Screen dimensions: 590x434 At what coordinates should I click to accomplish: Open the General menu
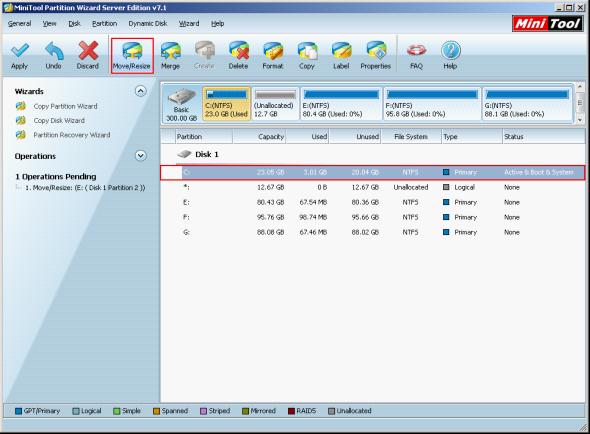point(20,24)
